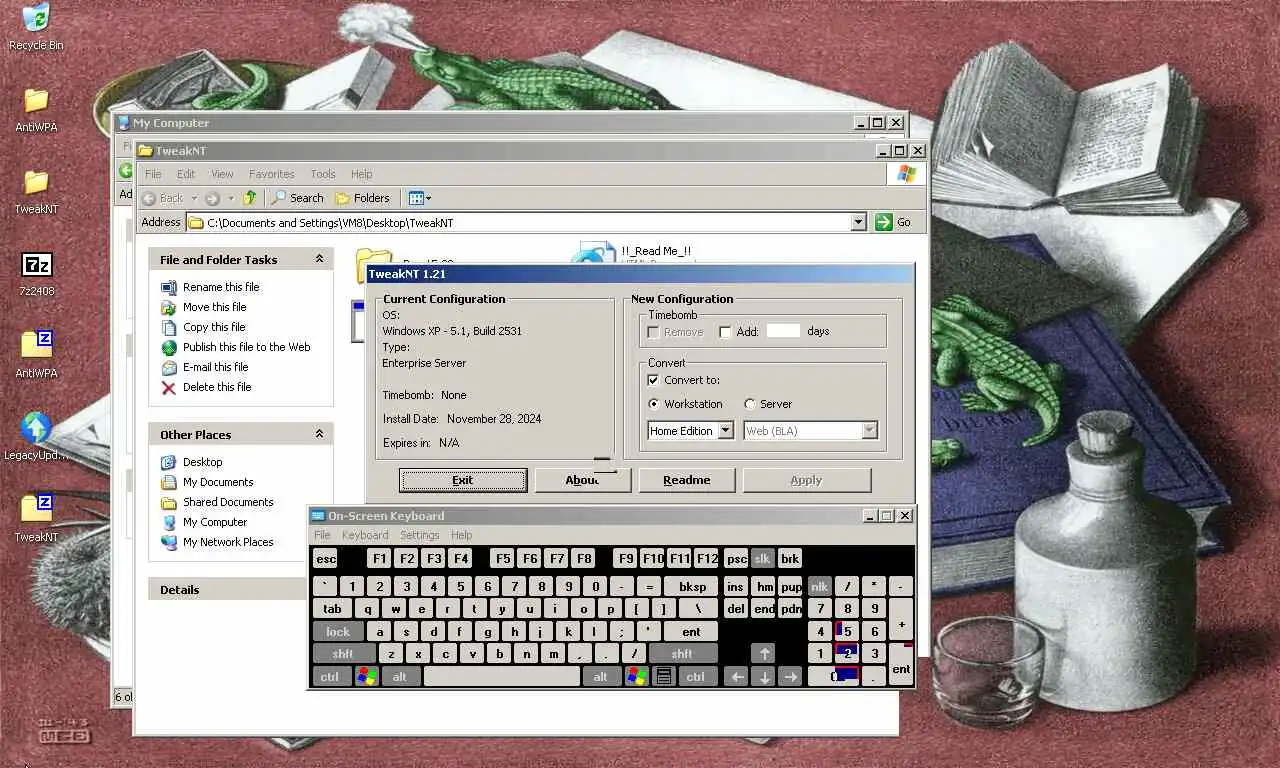The height and width of the screenshot is (768, 1280).
Task: Click Delete this file task
Action: point(217,387)
